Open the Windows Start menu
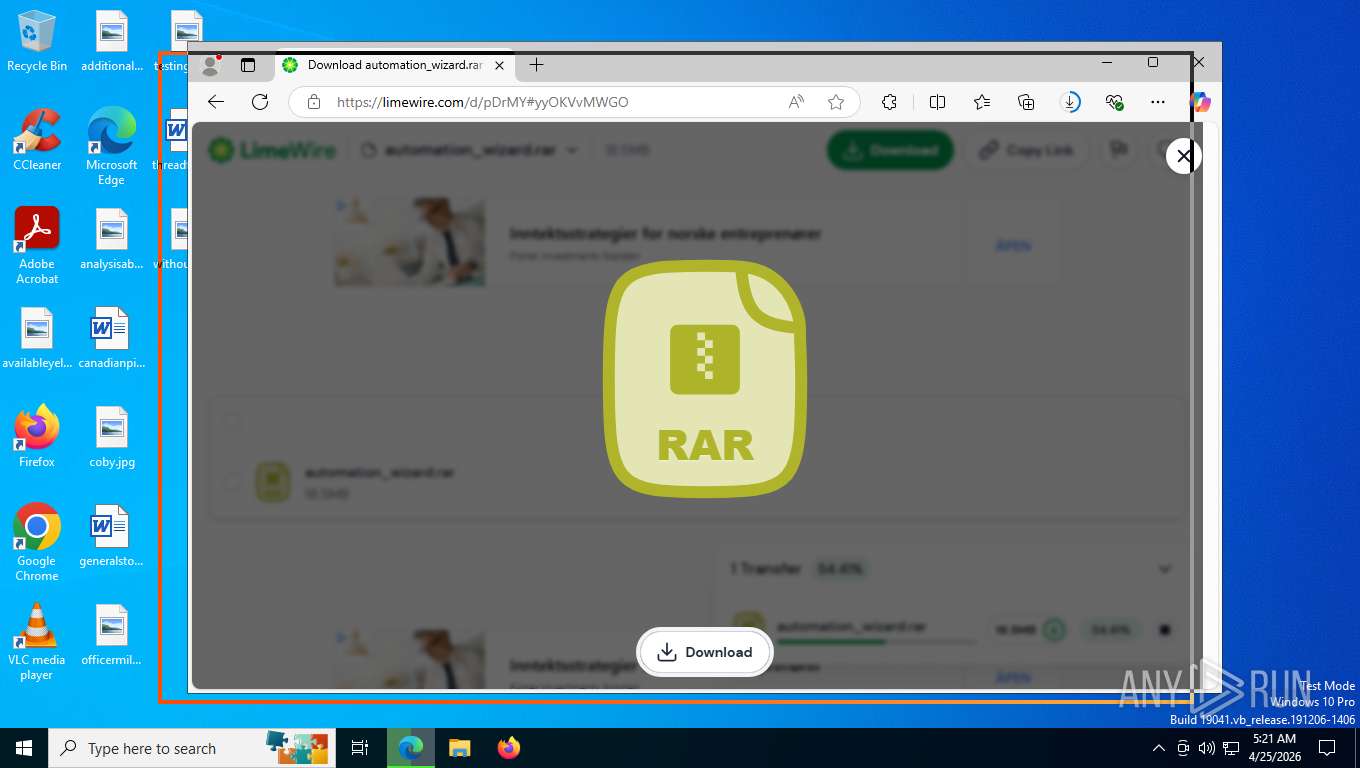The height and width of the screenshot is (768, 1360). (24, 748)
